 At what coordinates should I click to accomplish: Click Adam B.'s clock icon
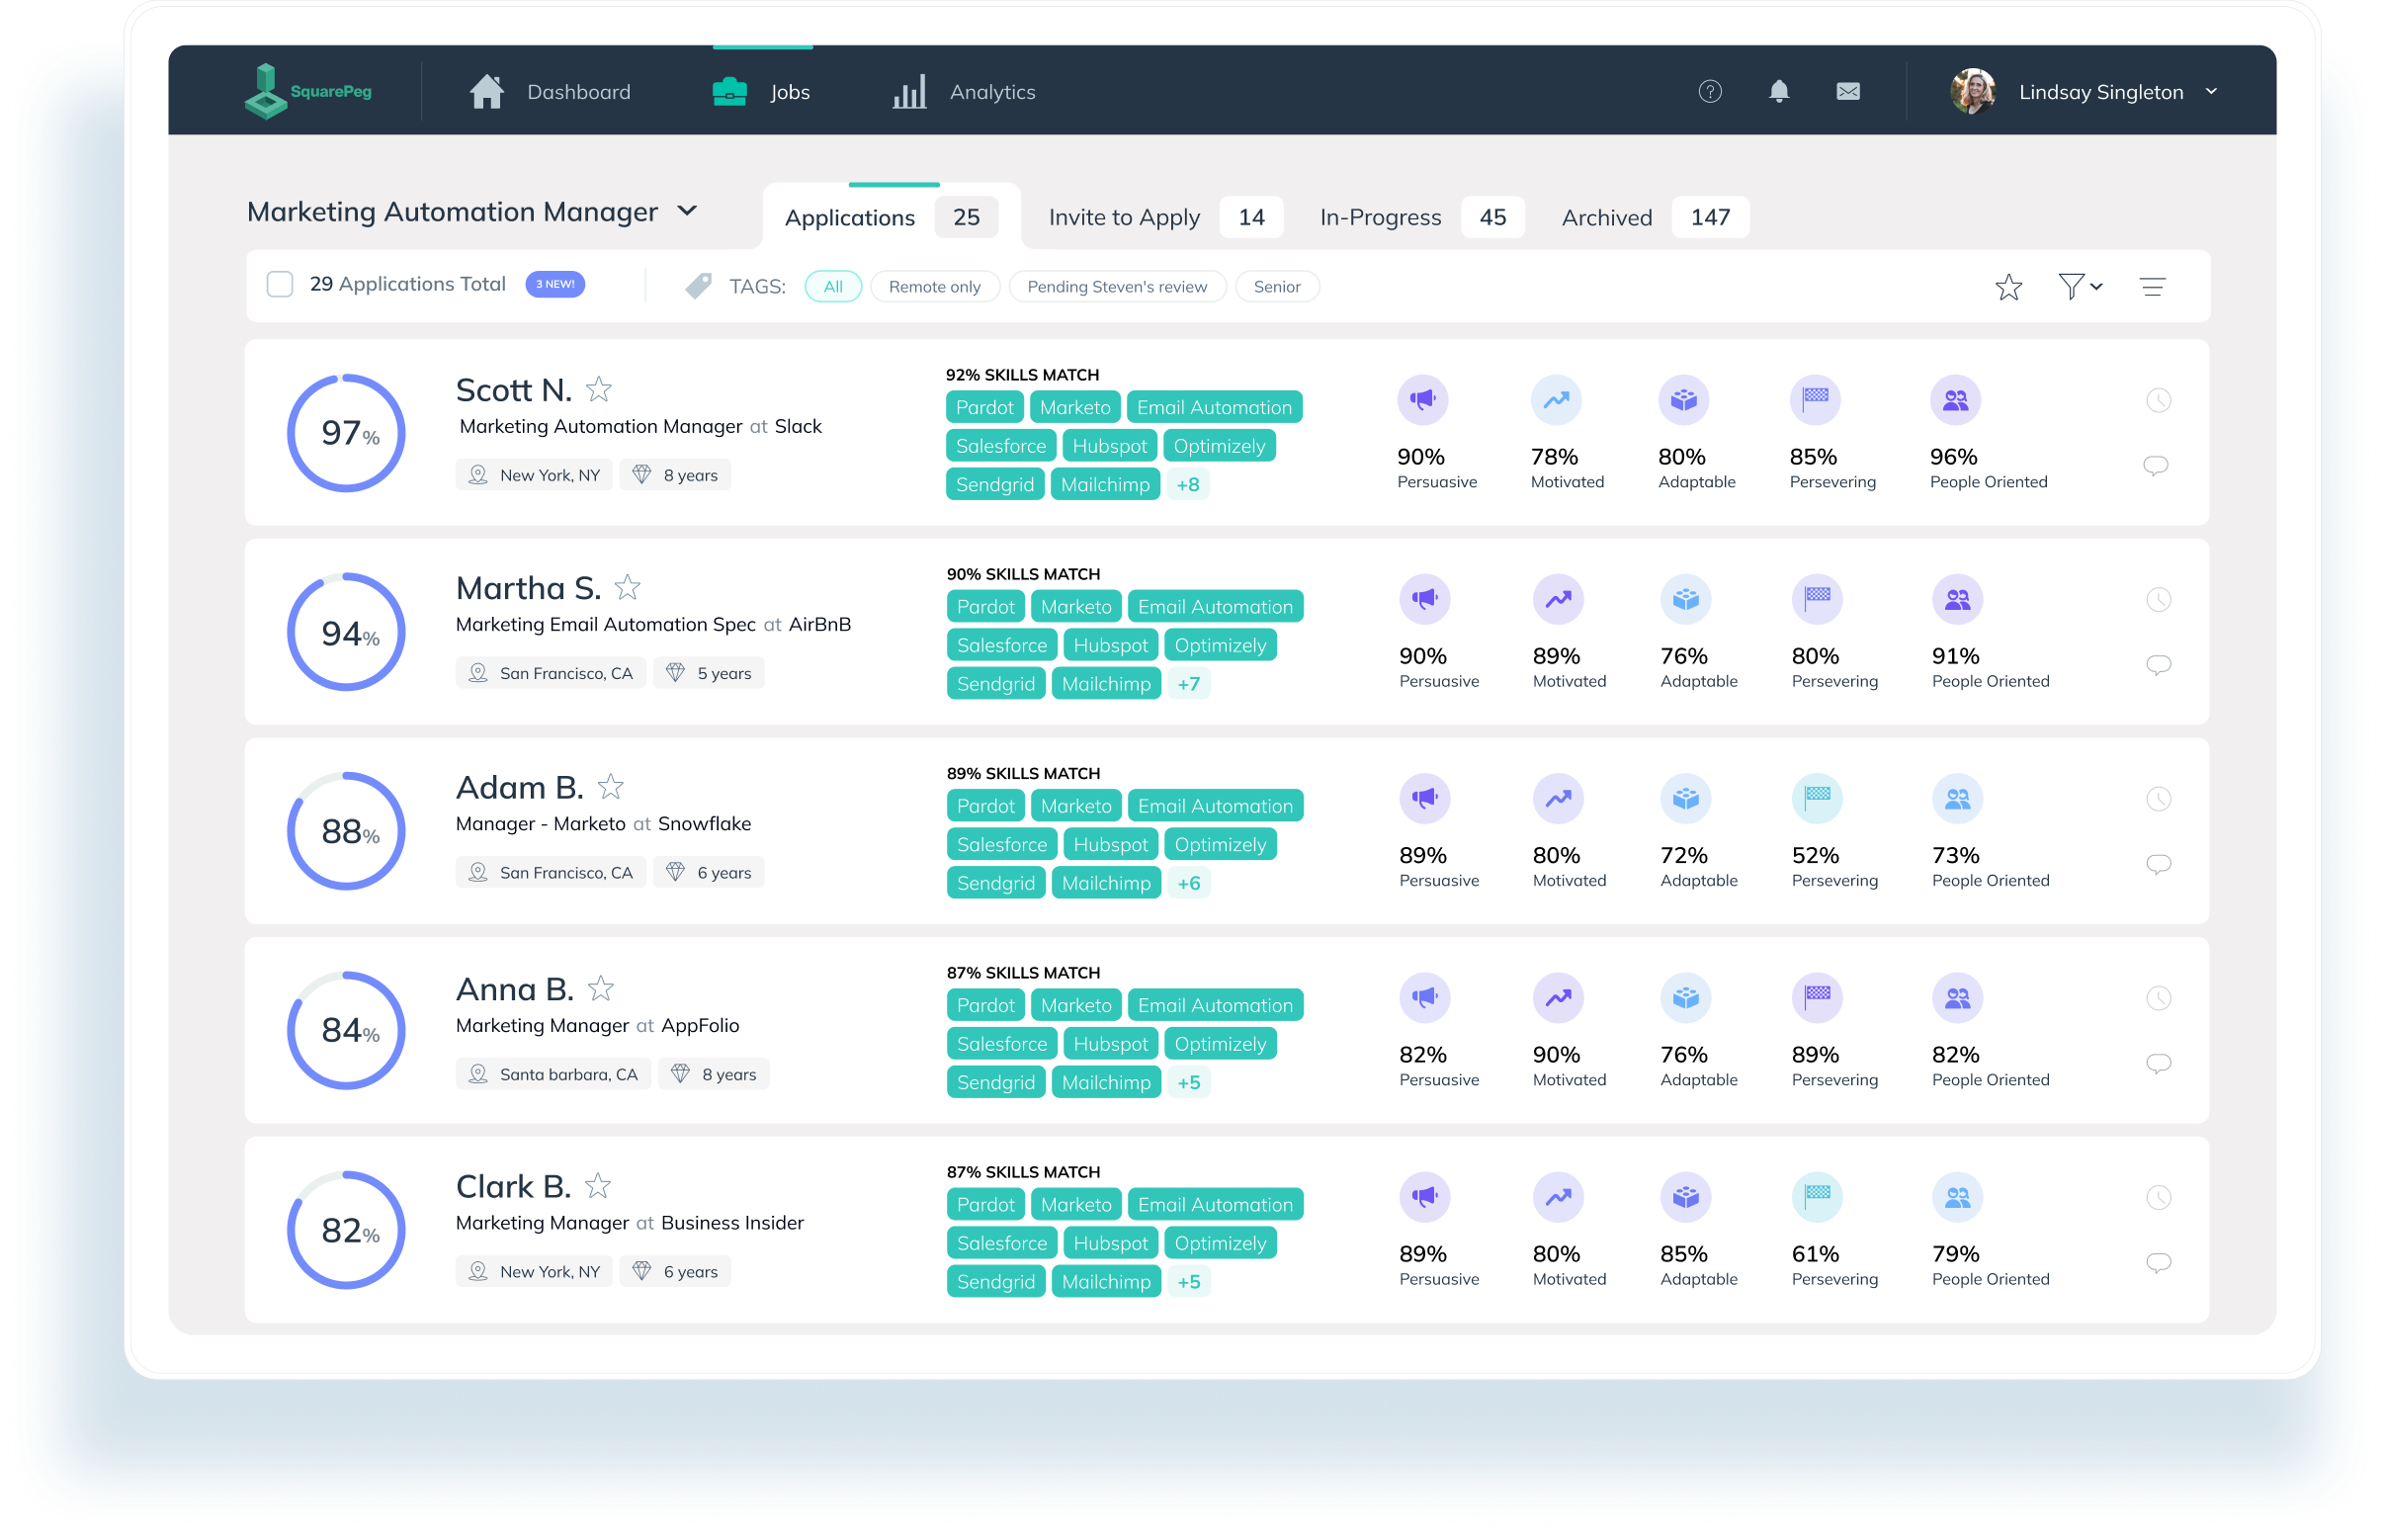pyautogui.click(x=2158, y=799)
